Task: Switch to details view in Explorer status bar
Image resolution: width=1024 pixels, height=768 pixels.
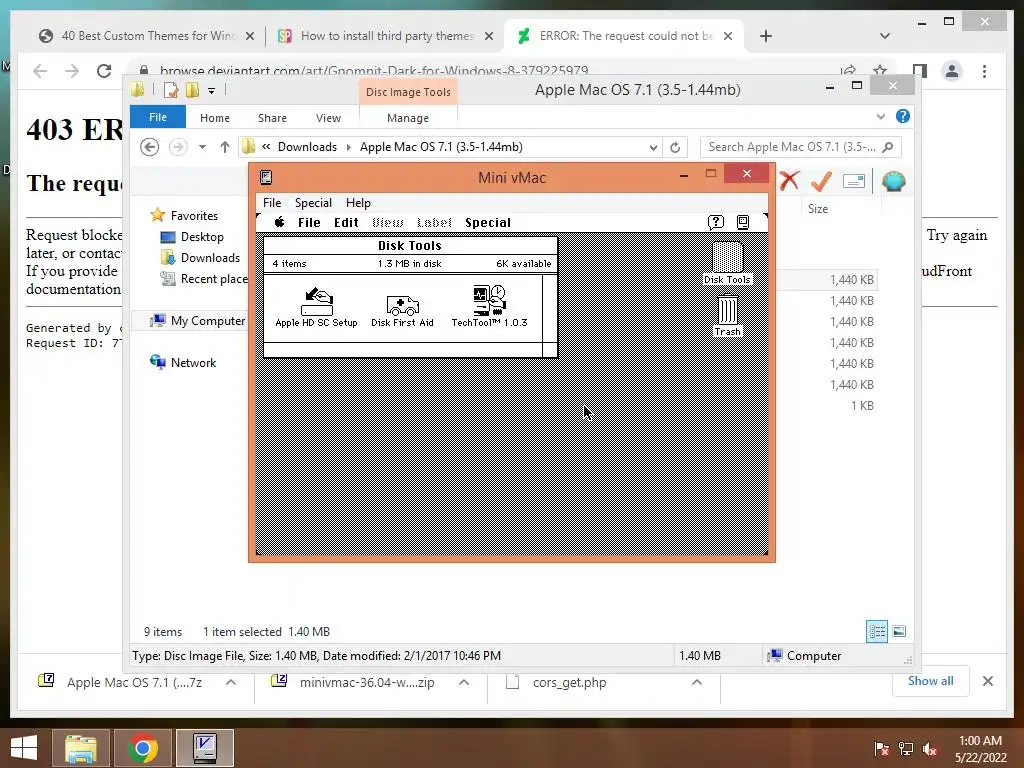Action: [876, 632]
